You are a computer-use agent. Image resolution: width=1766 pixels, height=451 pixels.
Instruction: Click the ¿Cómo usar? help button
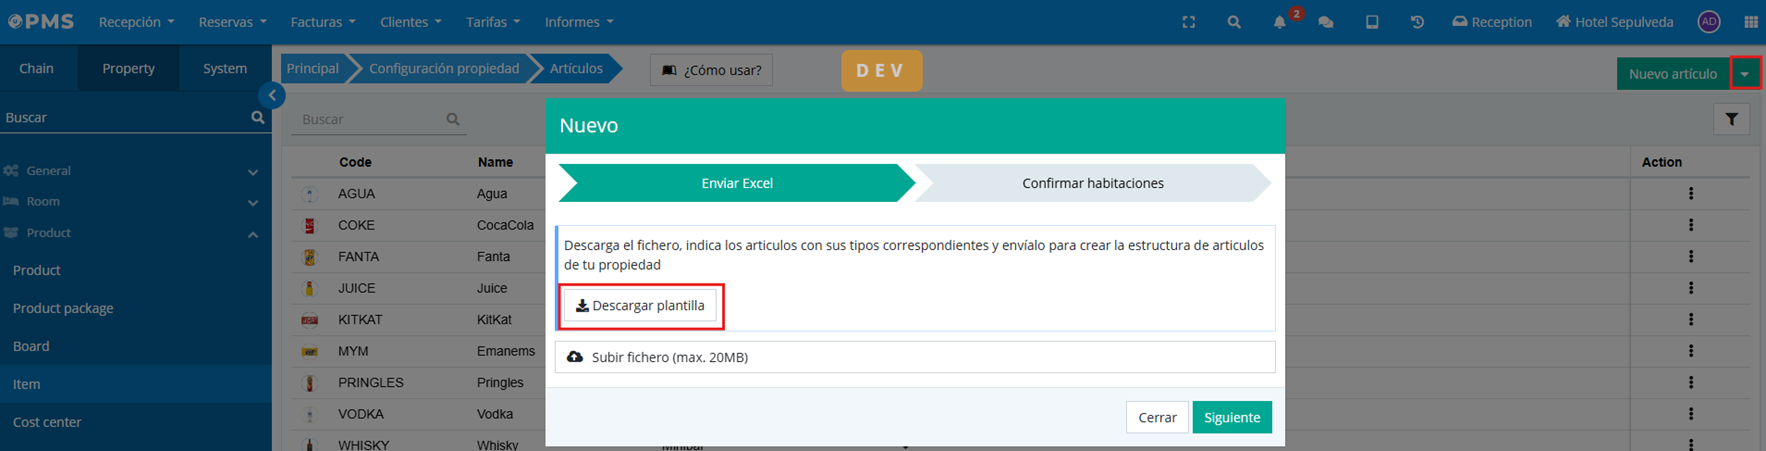pos(711,70)
